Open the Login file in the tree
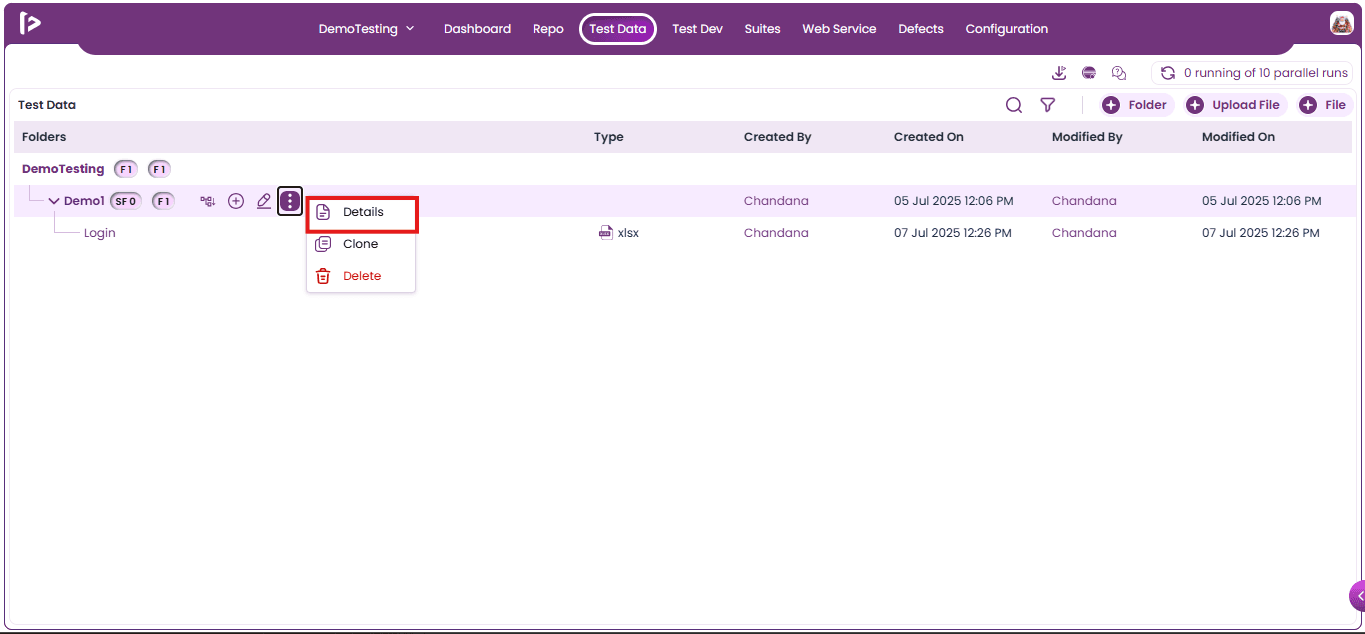 click(100, 233)
